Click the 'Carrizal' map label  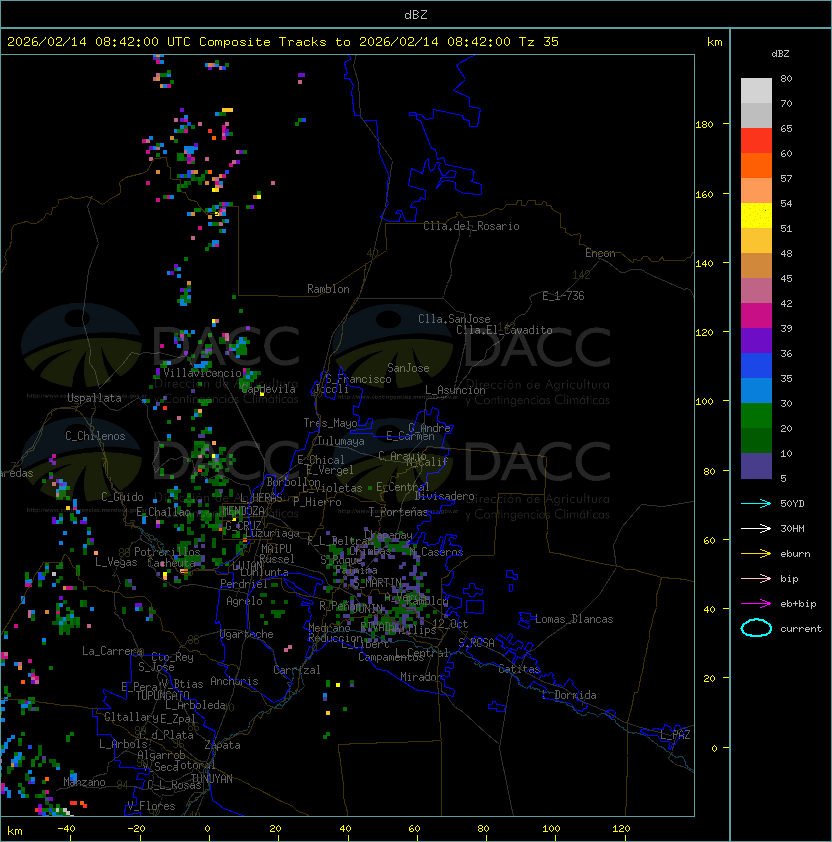click(297, 670)
